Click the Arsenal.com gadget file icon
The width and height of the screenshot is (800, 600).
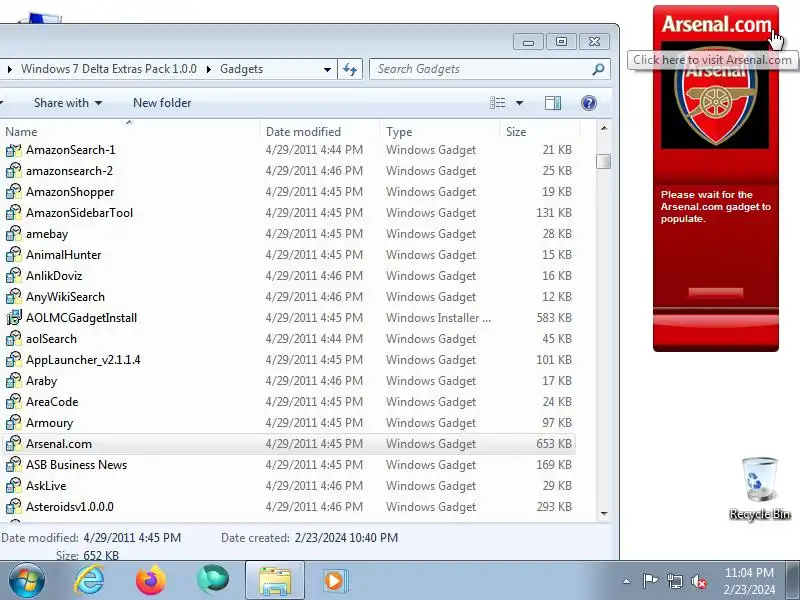click(14, 443)
